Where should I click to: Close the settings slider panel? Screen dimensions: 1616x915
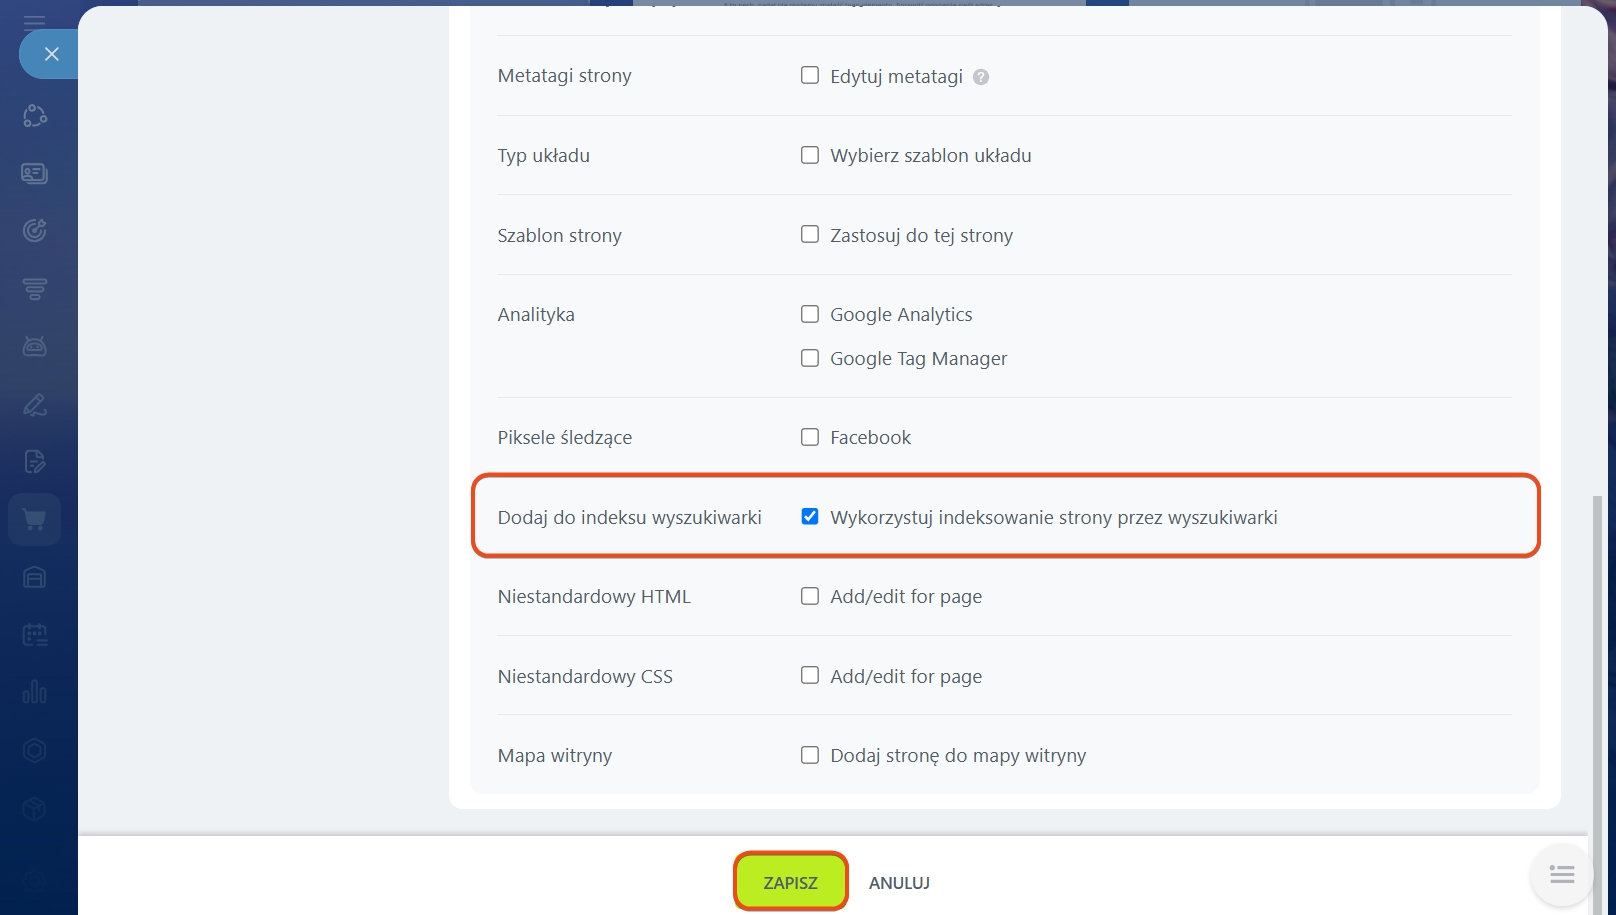(x=51, y=54)
